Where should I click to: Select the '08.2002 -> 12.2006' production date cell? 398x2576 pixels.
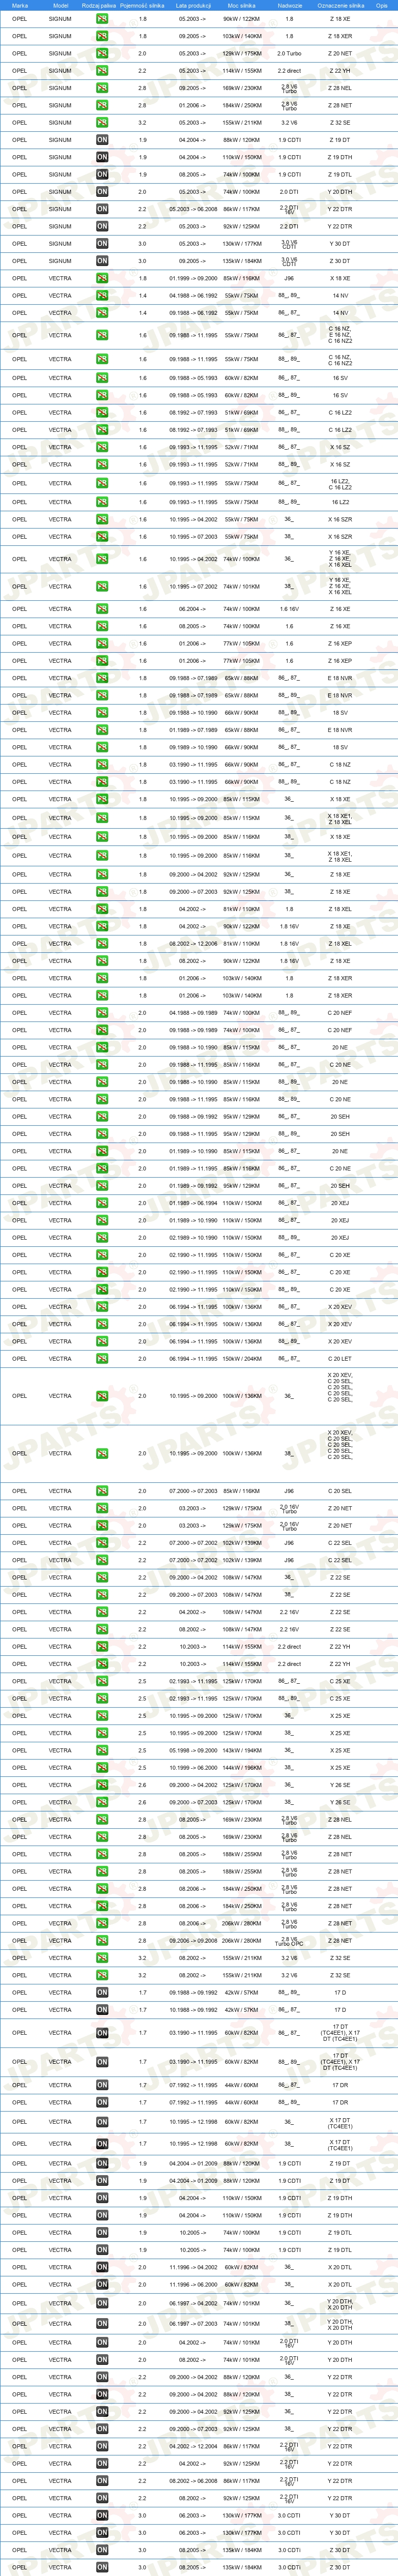[x=193, y=943]
